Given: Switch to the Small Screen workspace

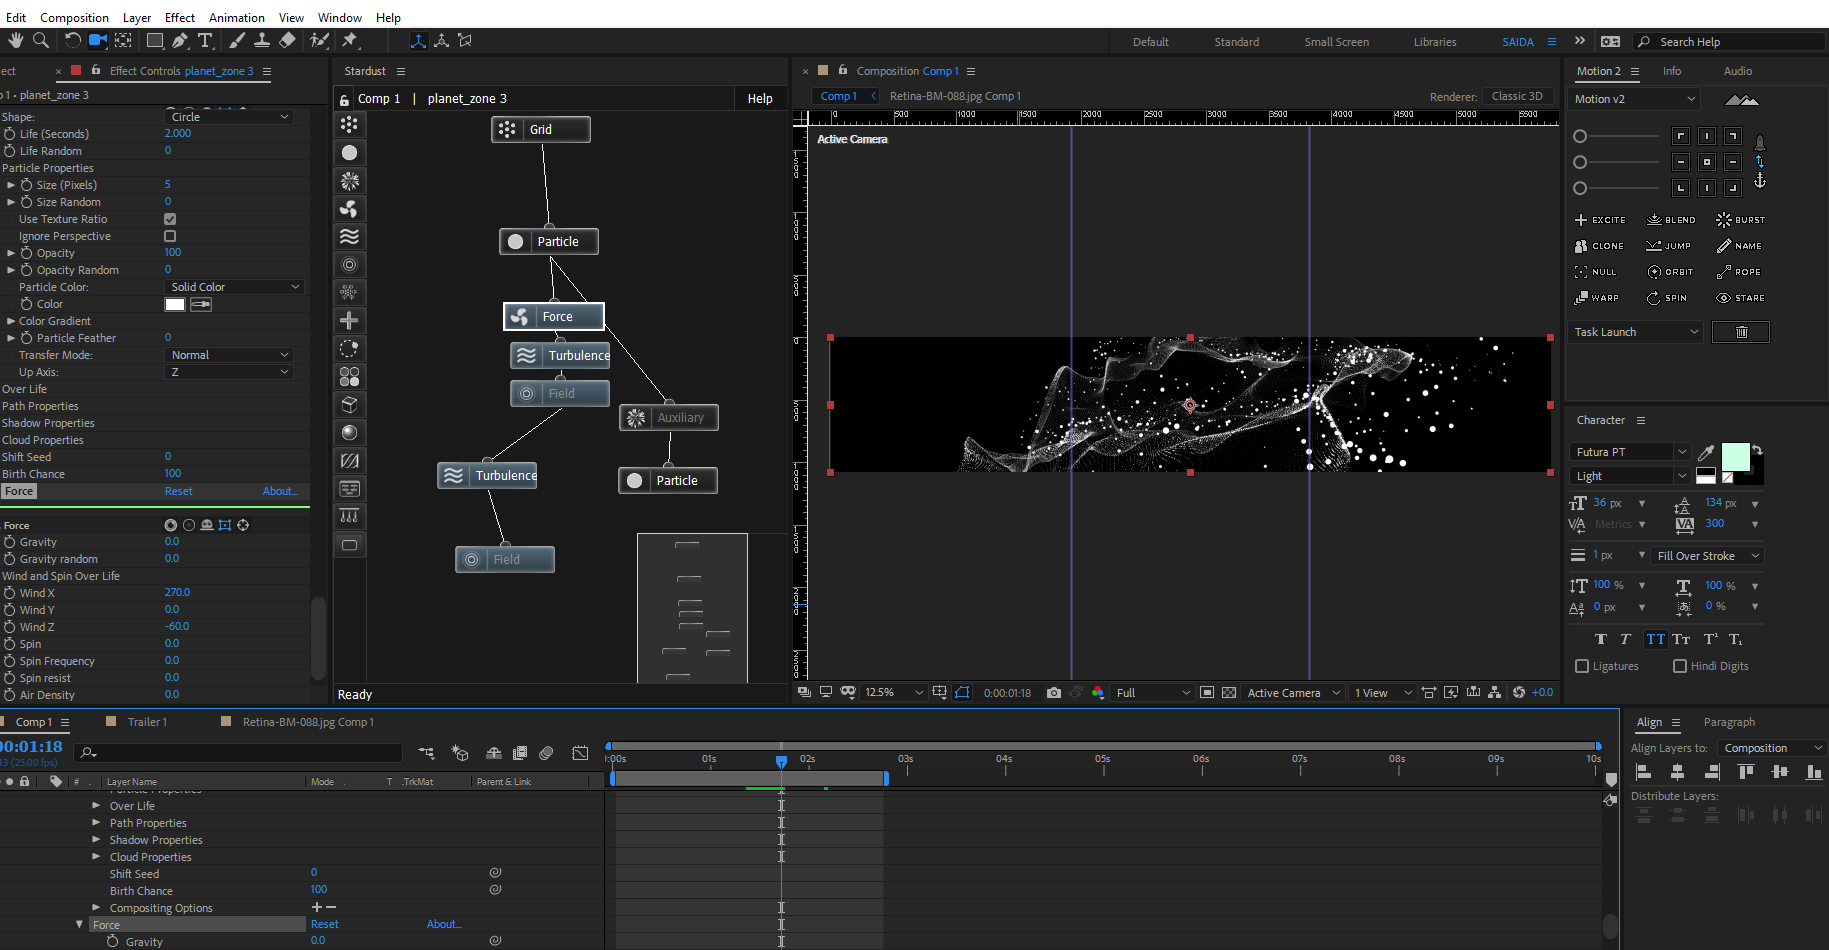Looking at the screenshot, I should coord(1336,42).
